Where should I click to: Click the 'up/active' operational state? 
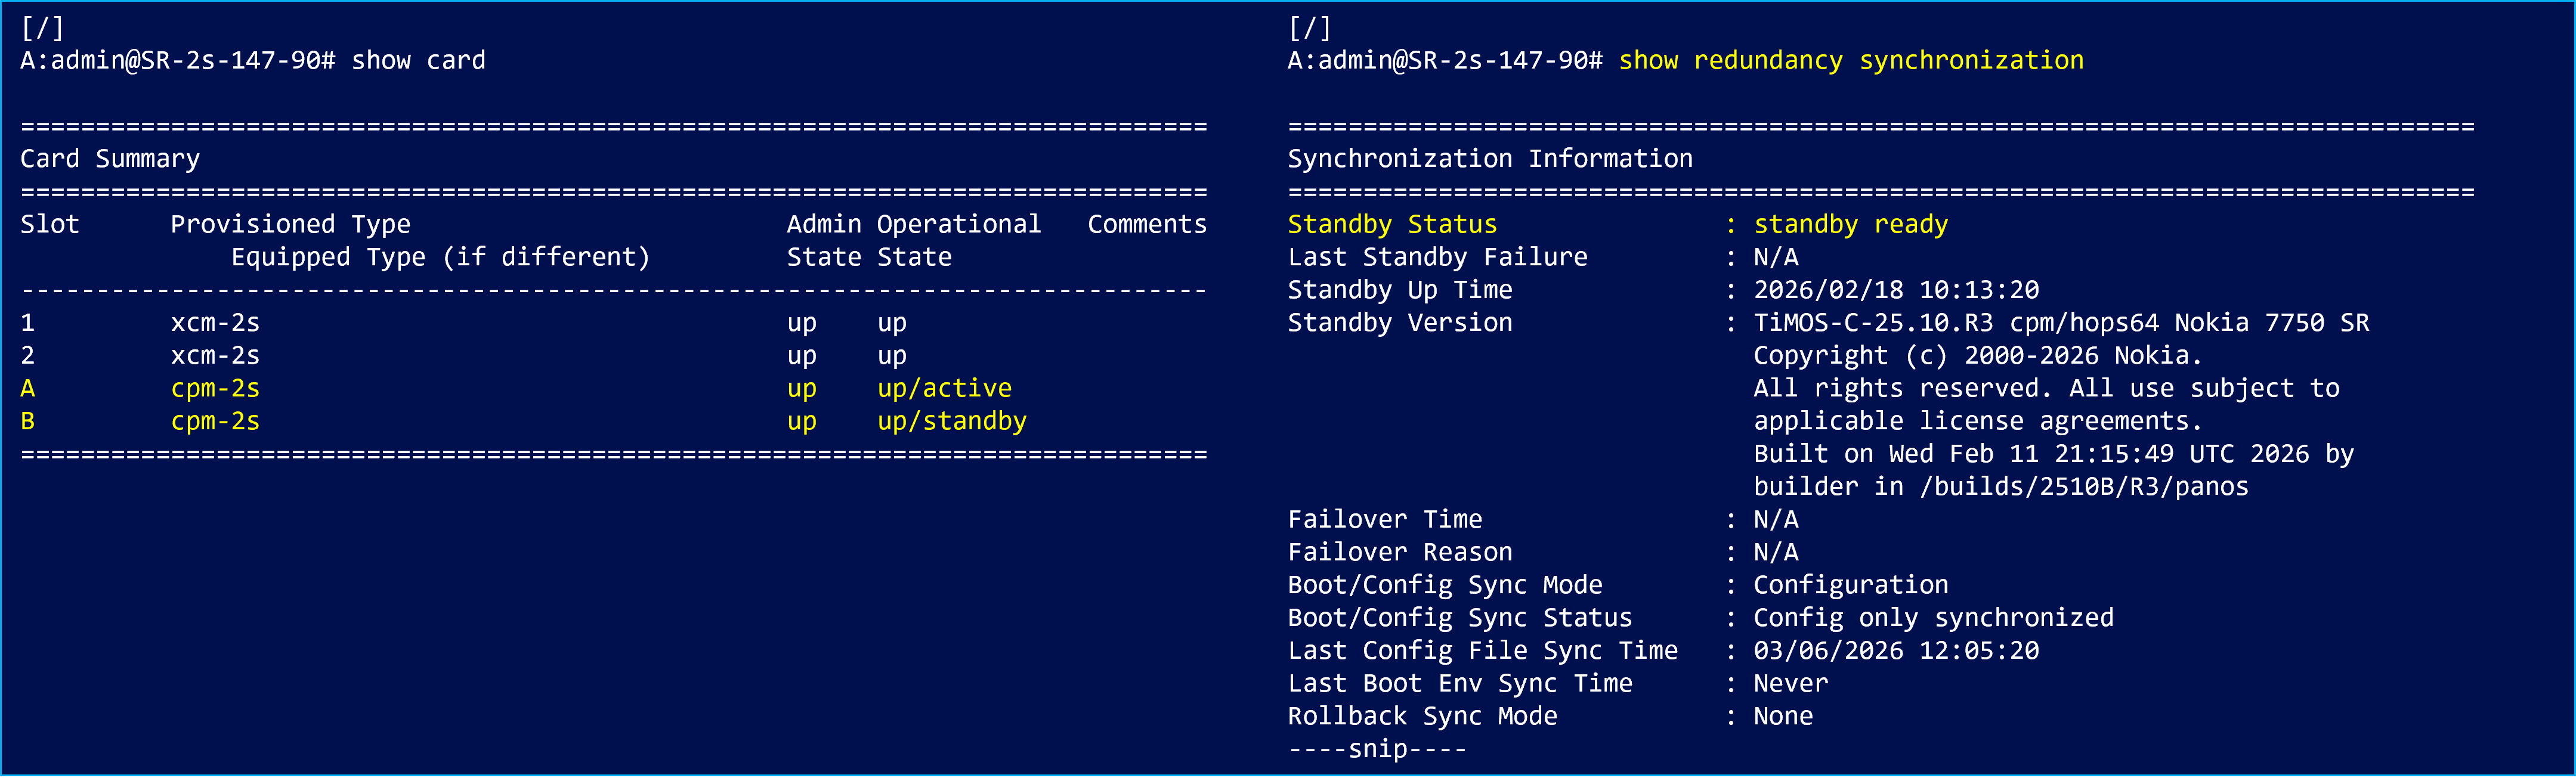click(944, 389)
